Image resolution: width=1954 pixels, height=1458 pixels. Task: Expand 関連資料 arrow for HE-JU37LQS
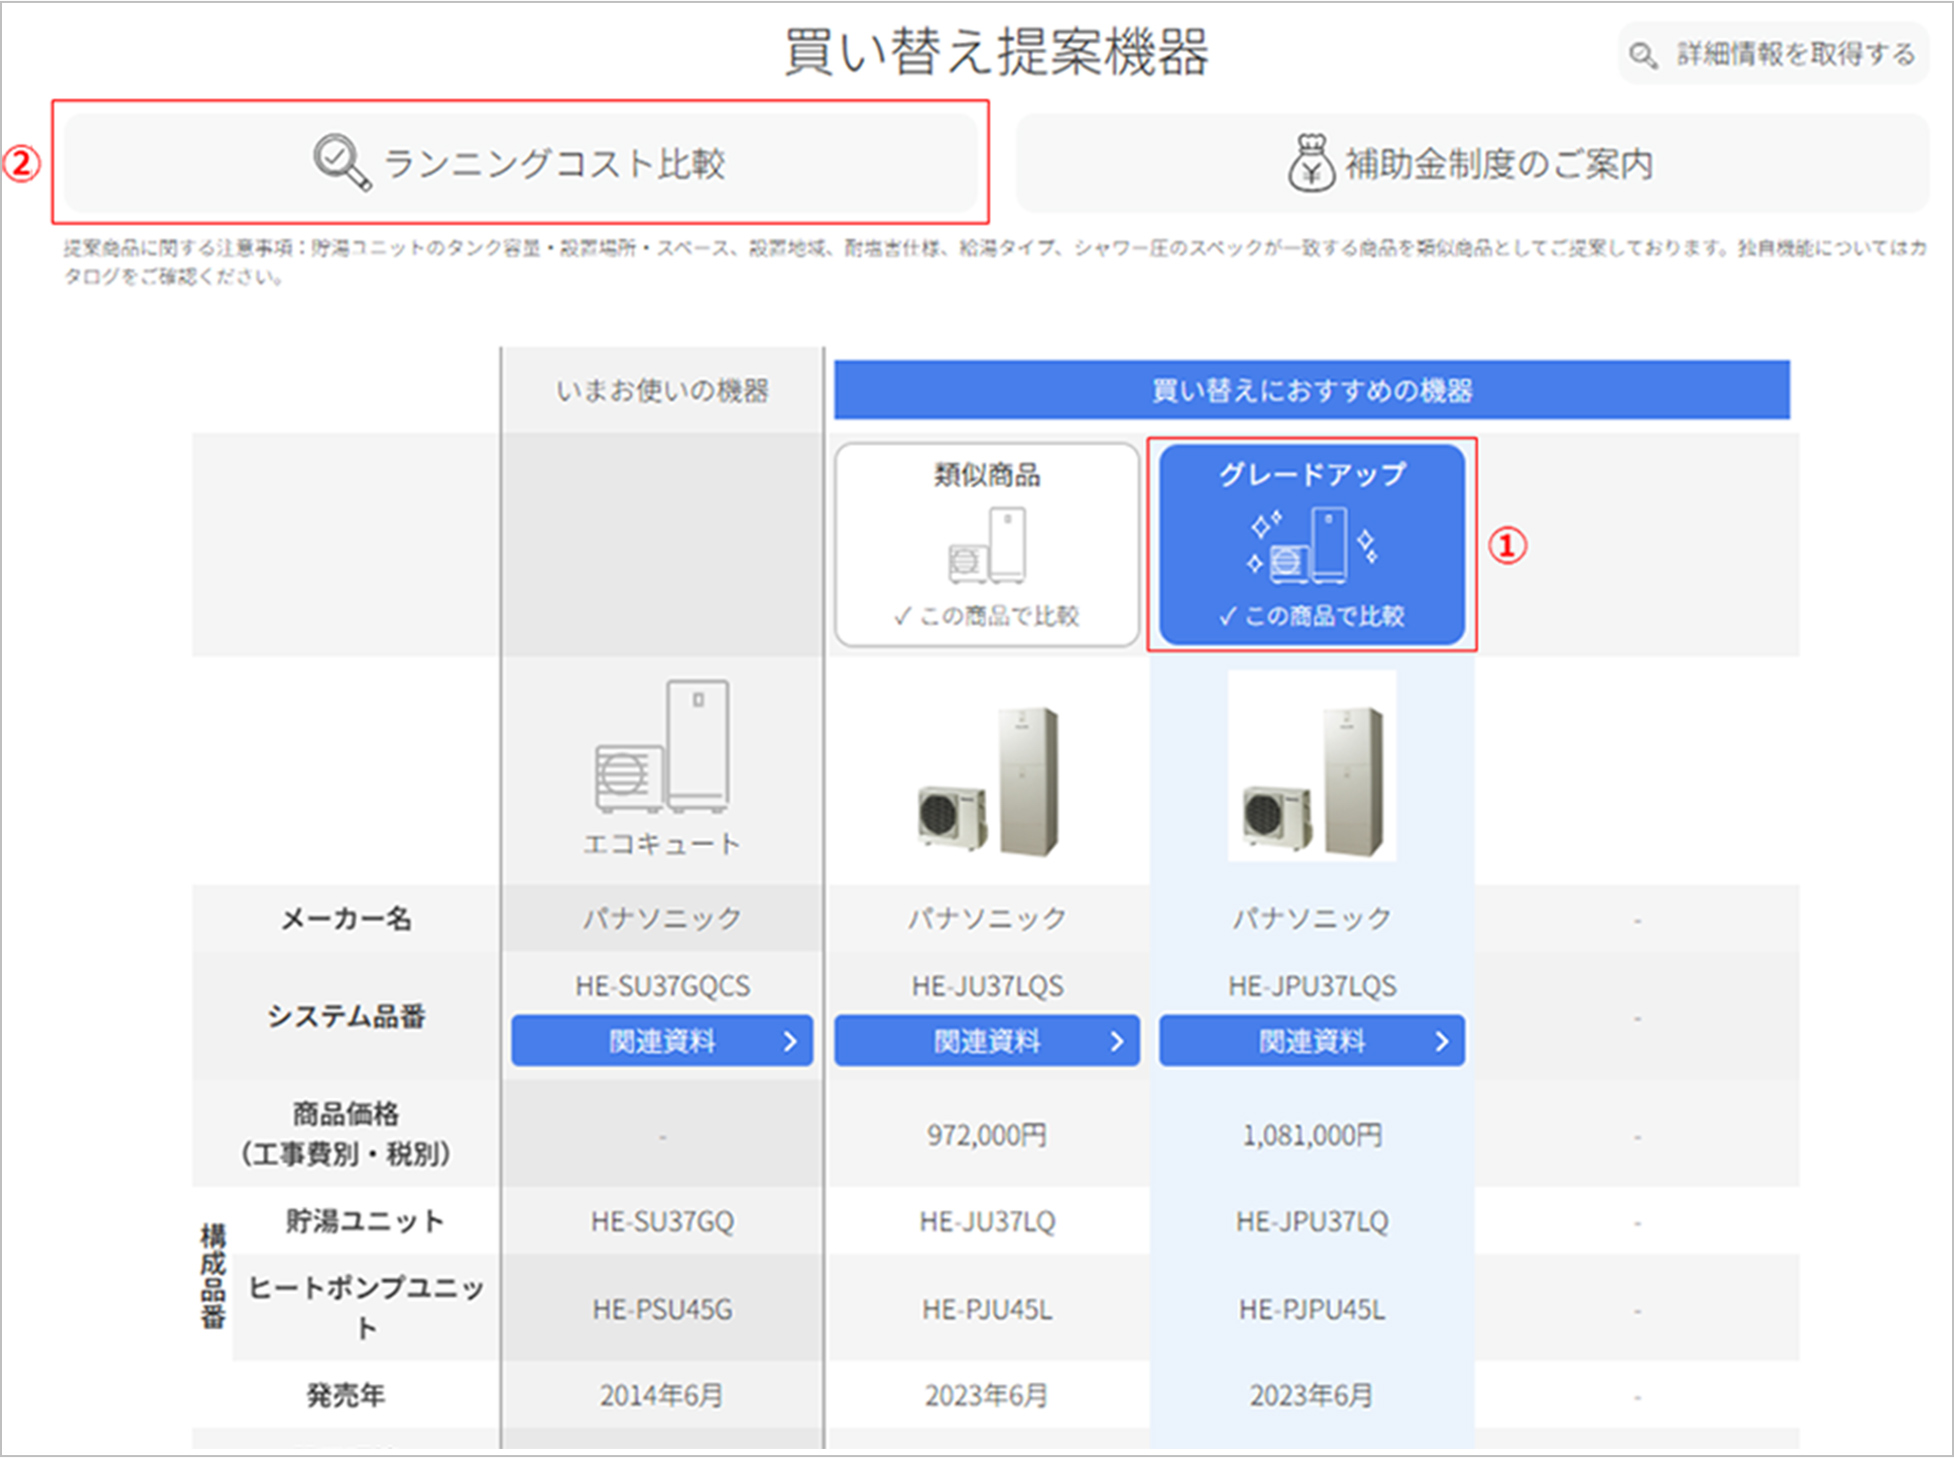point(1116,1042)
